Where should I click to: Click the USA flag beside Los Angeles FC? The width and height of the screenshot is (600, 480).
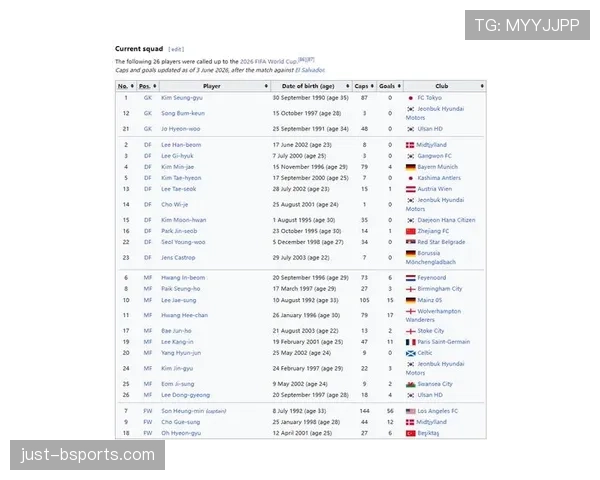point(411,411)
